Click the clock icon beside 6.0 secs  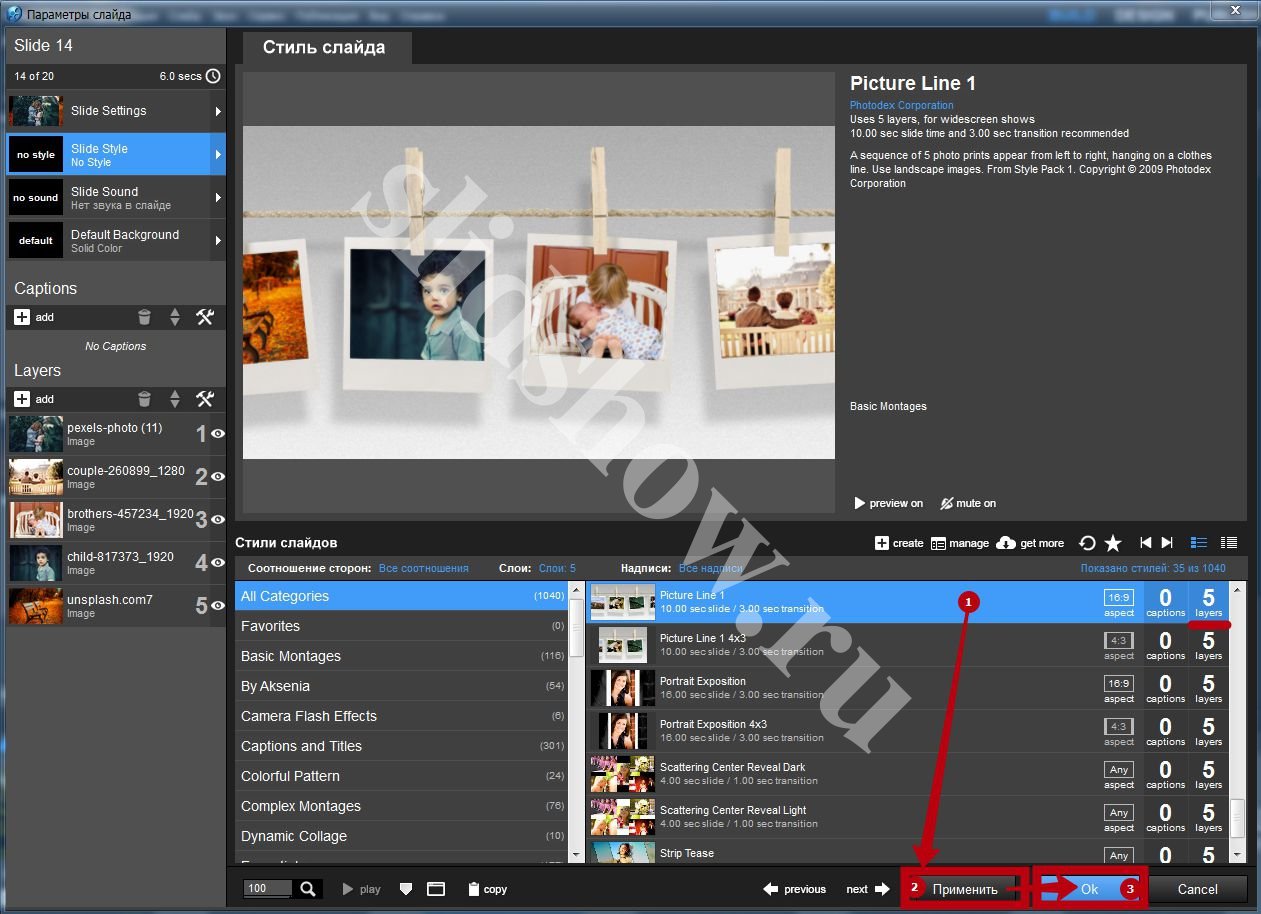(213, 76)
